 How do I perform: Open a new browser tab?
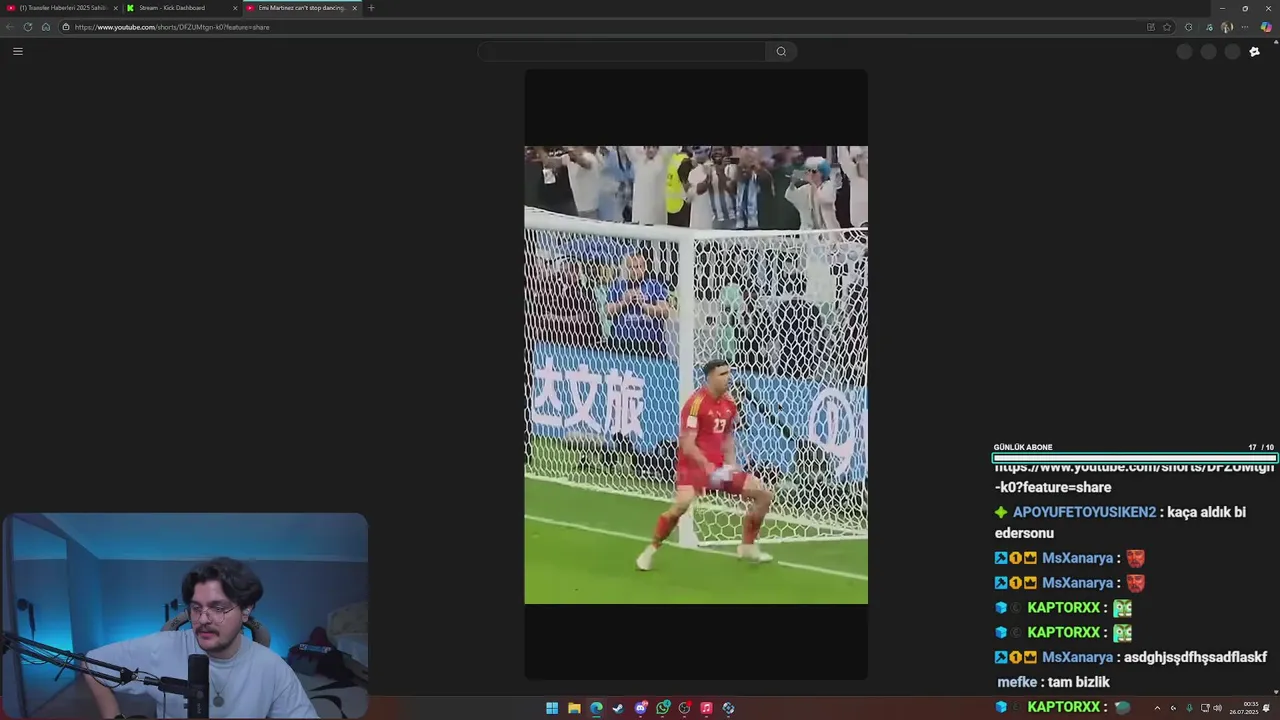pos(371,8)
